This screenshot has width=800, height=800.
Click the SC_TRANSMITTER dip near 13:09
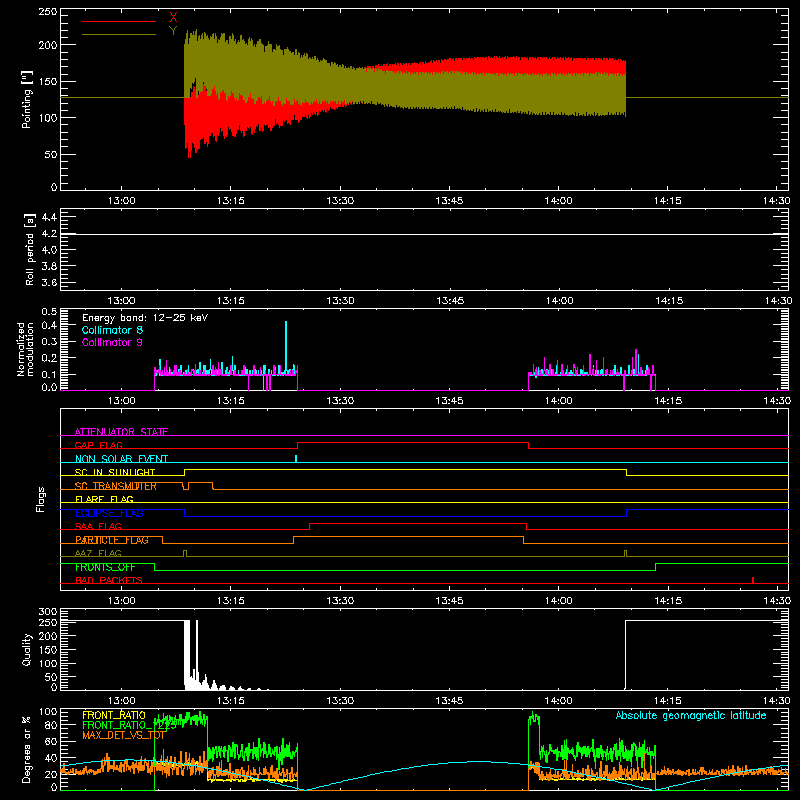click(x=186, y=486)
